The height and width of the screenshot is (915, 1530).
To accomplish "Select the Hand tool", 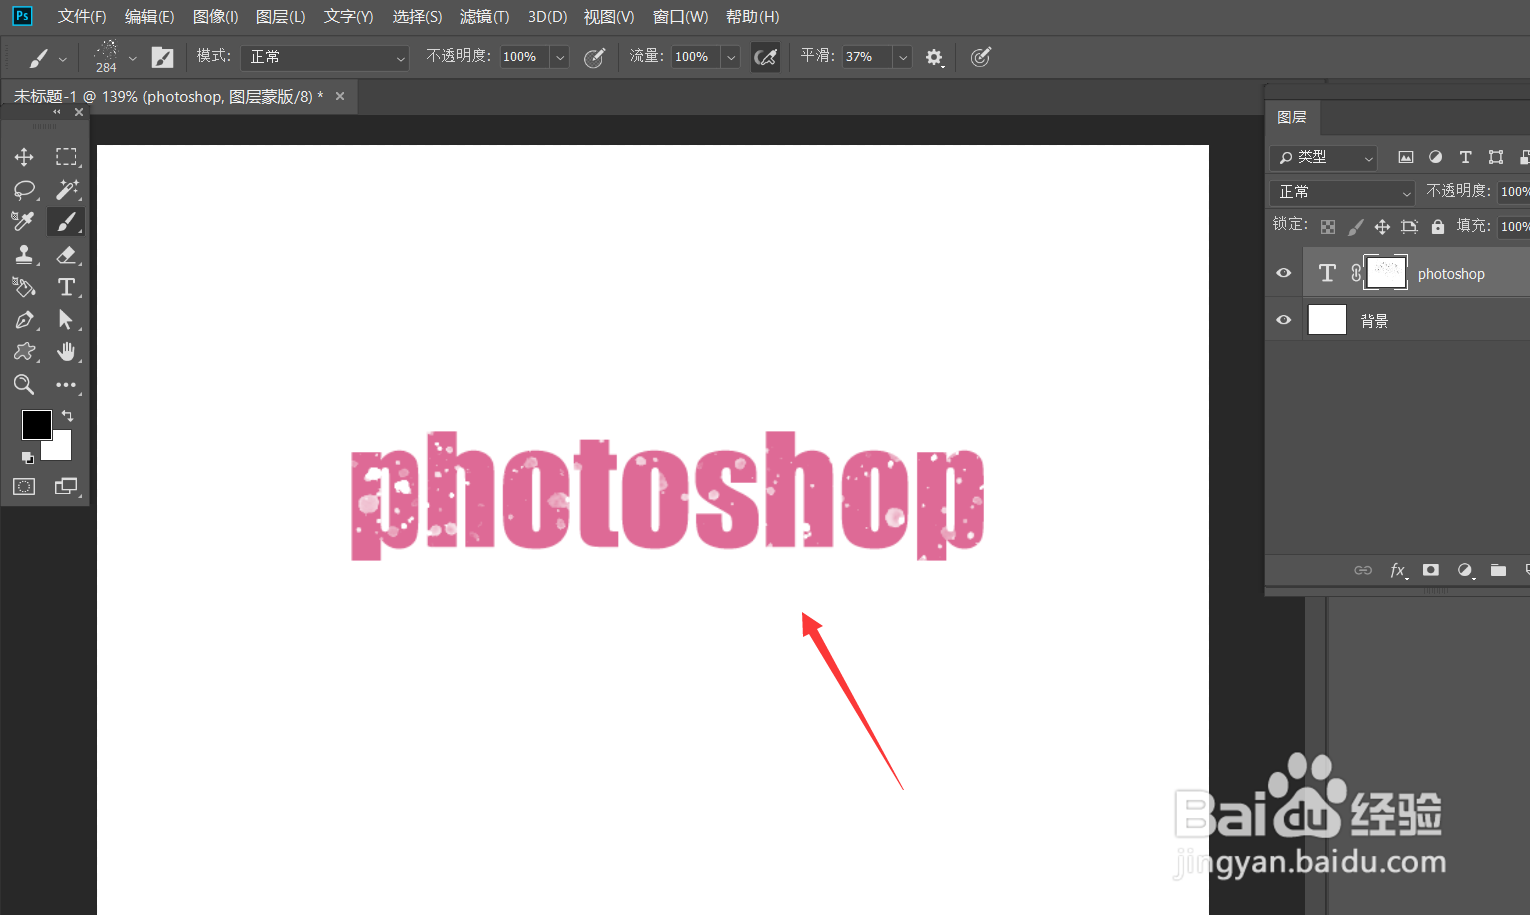I will click(x=66, y=352).
